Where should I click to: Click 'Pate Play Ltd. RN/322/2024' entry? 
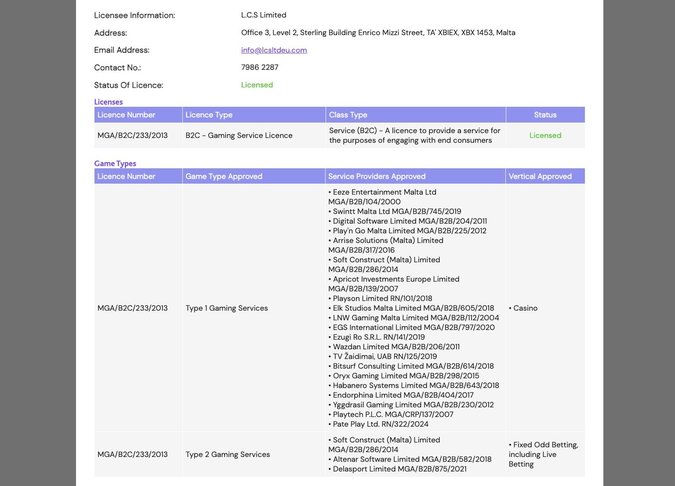click(378, 424)
